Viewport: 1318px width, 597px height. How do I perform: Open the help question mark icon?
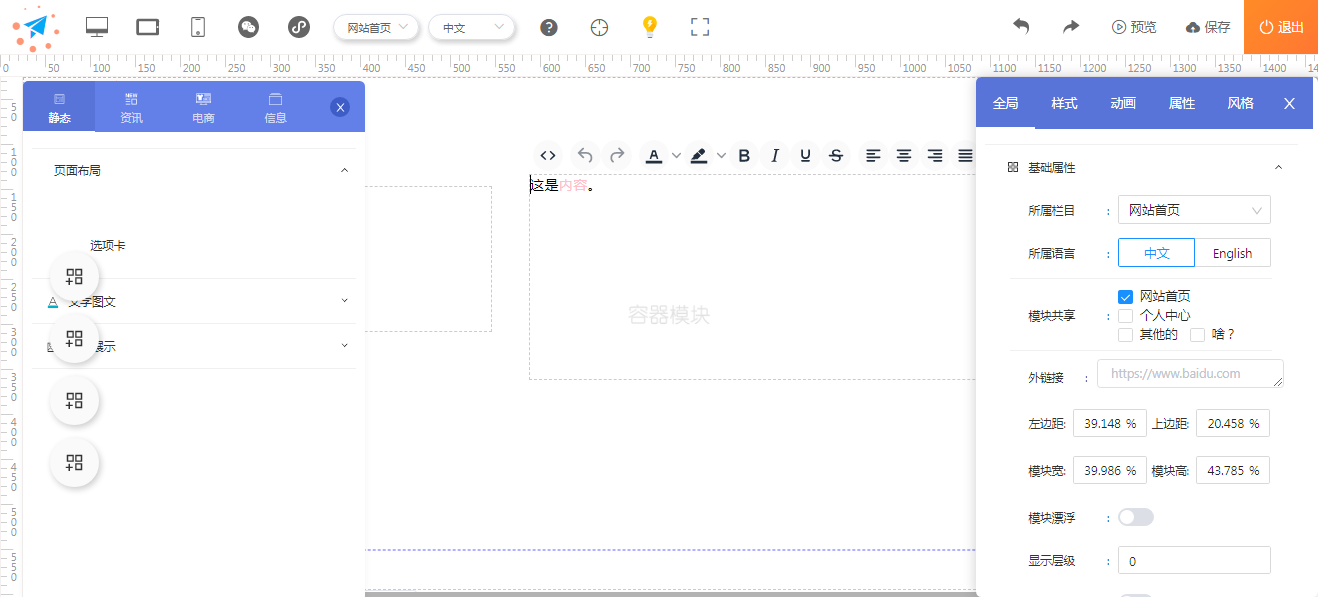(548, 27)
